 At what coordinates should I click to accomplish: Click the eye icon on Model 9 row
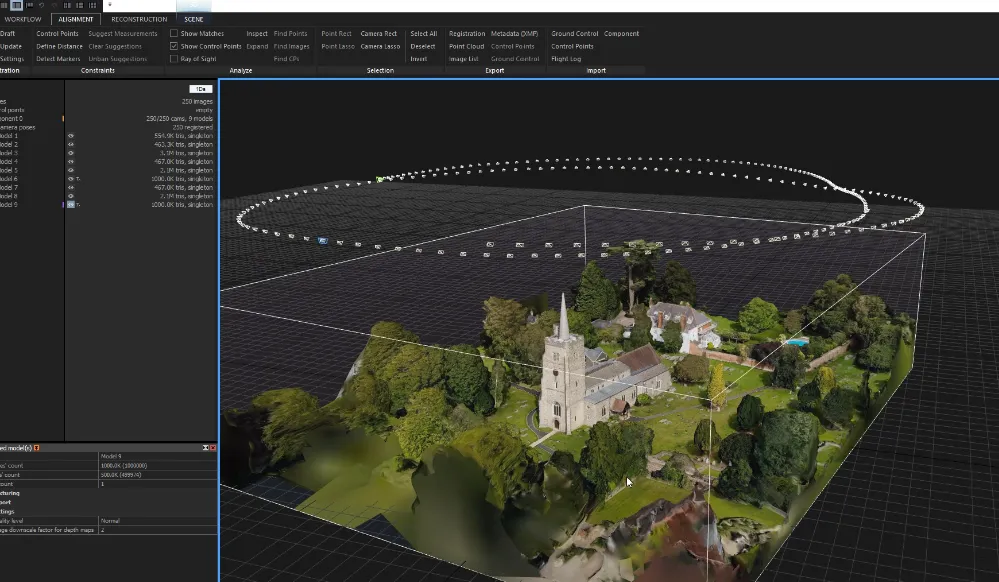click(x=71, y=205)
